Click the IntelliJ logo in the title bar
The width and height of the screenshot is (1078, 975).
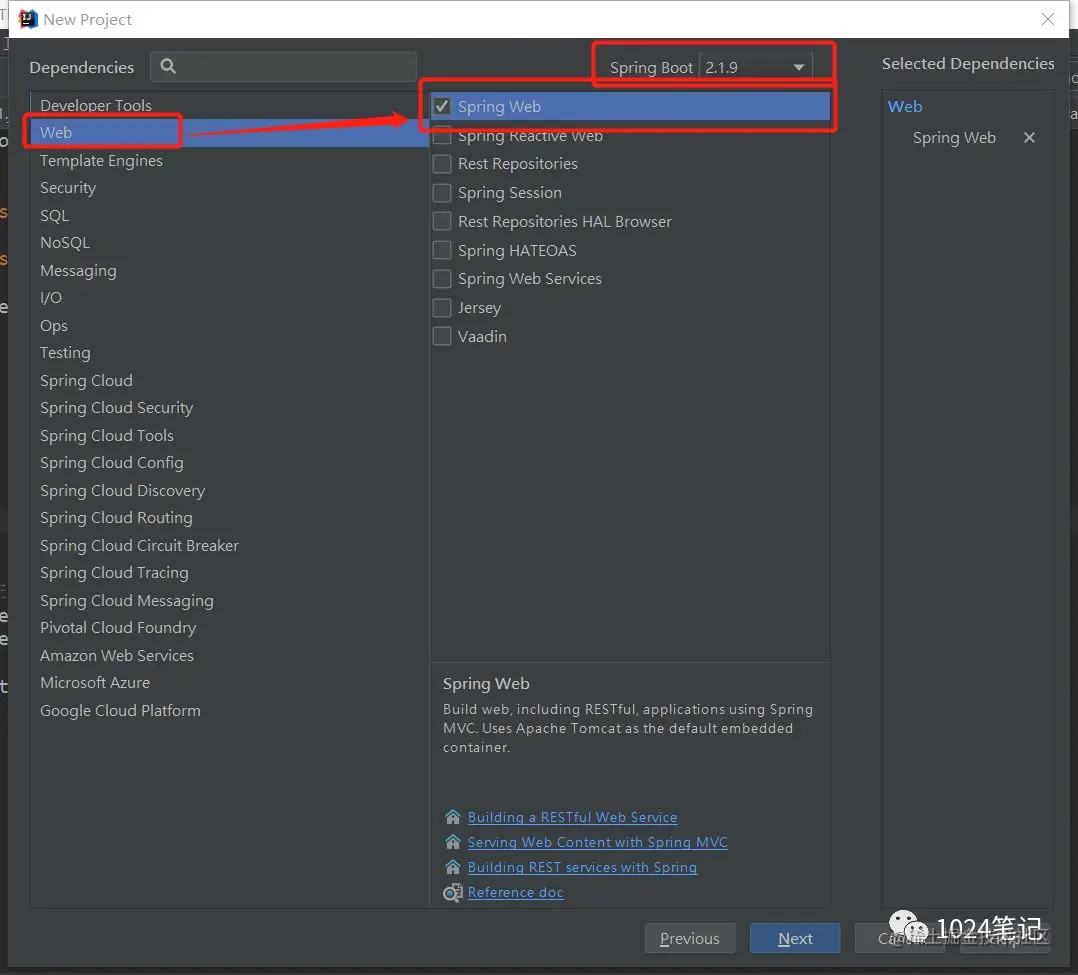pyautogui.click(x=28, y=19)
